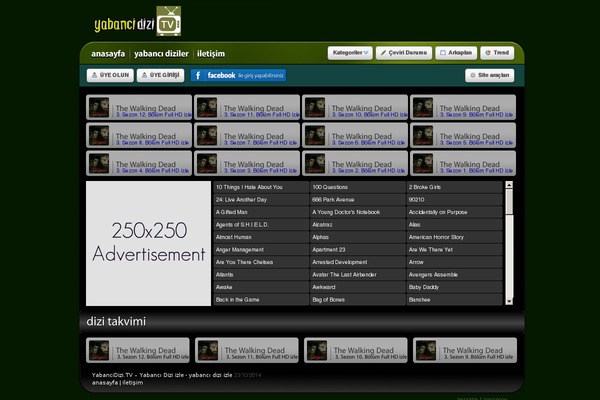The width and height of the screenshot is (600, 400).
Task: Open Walking Dead 3. Sezon 8. Bölüm card
Action: point(139,136)
